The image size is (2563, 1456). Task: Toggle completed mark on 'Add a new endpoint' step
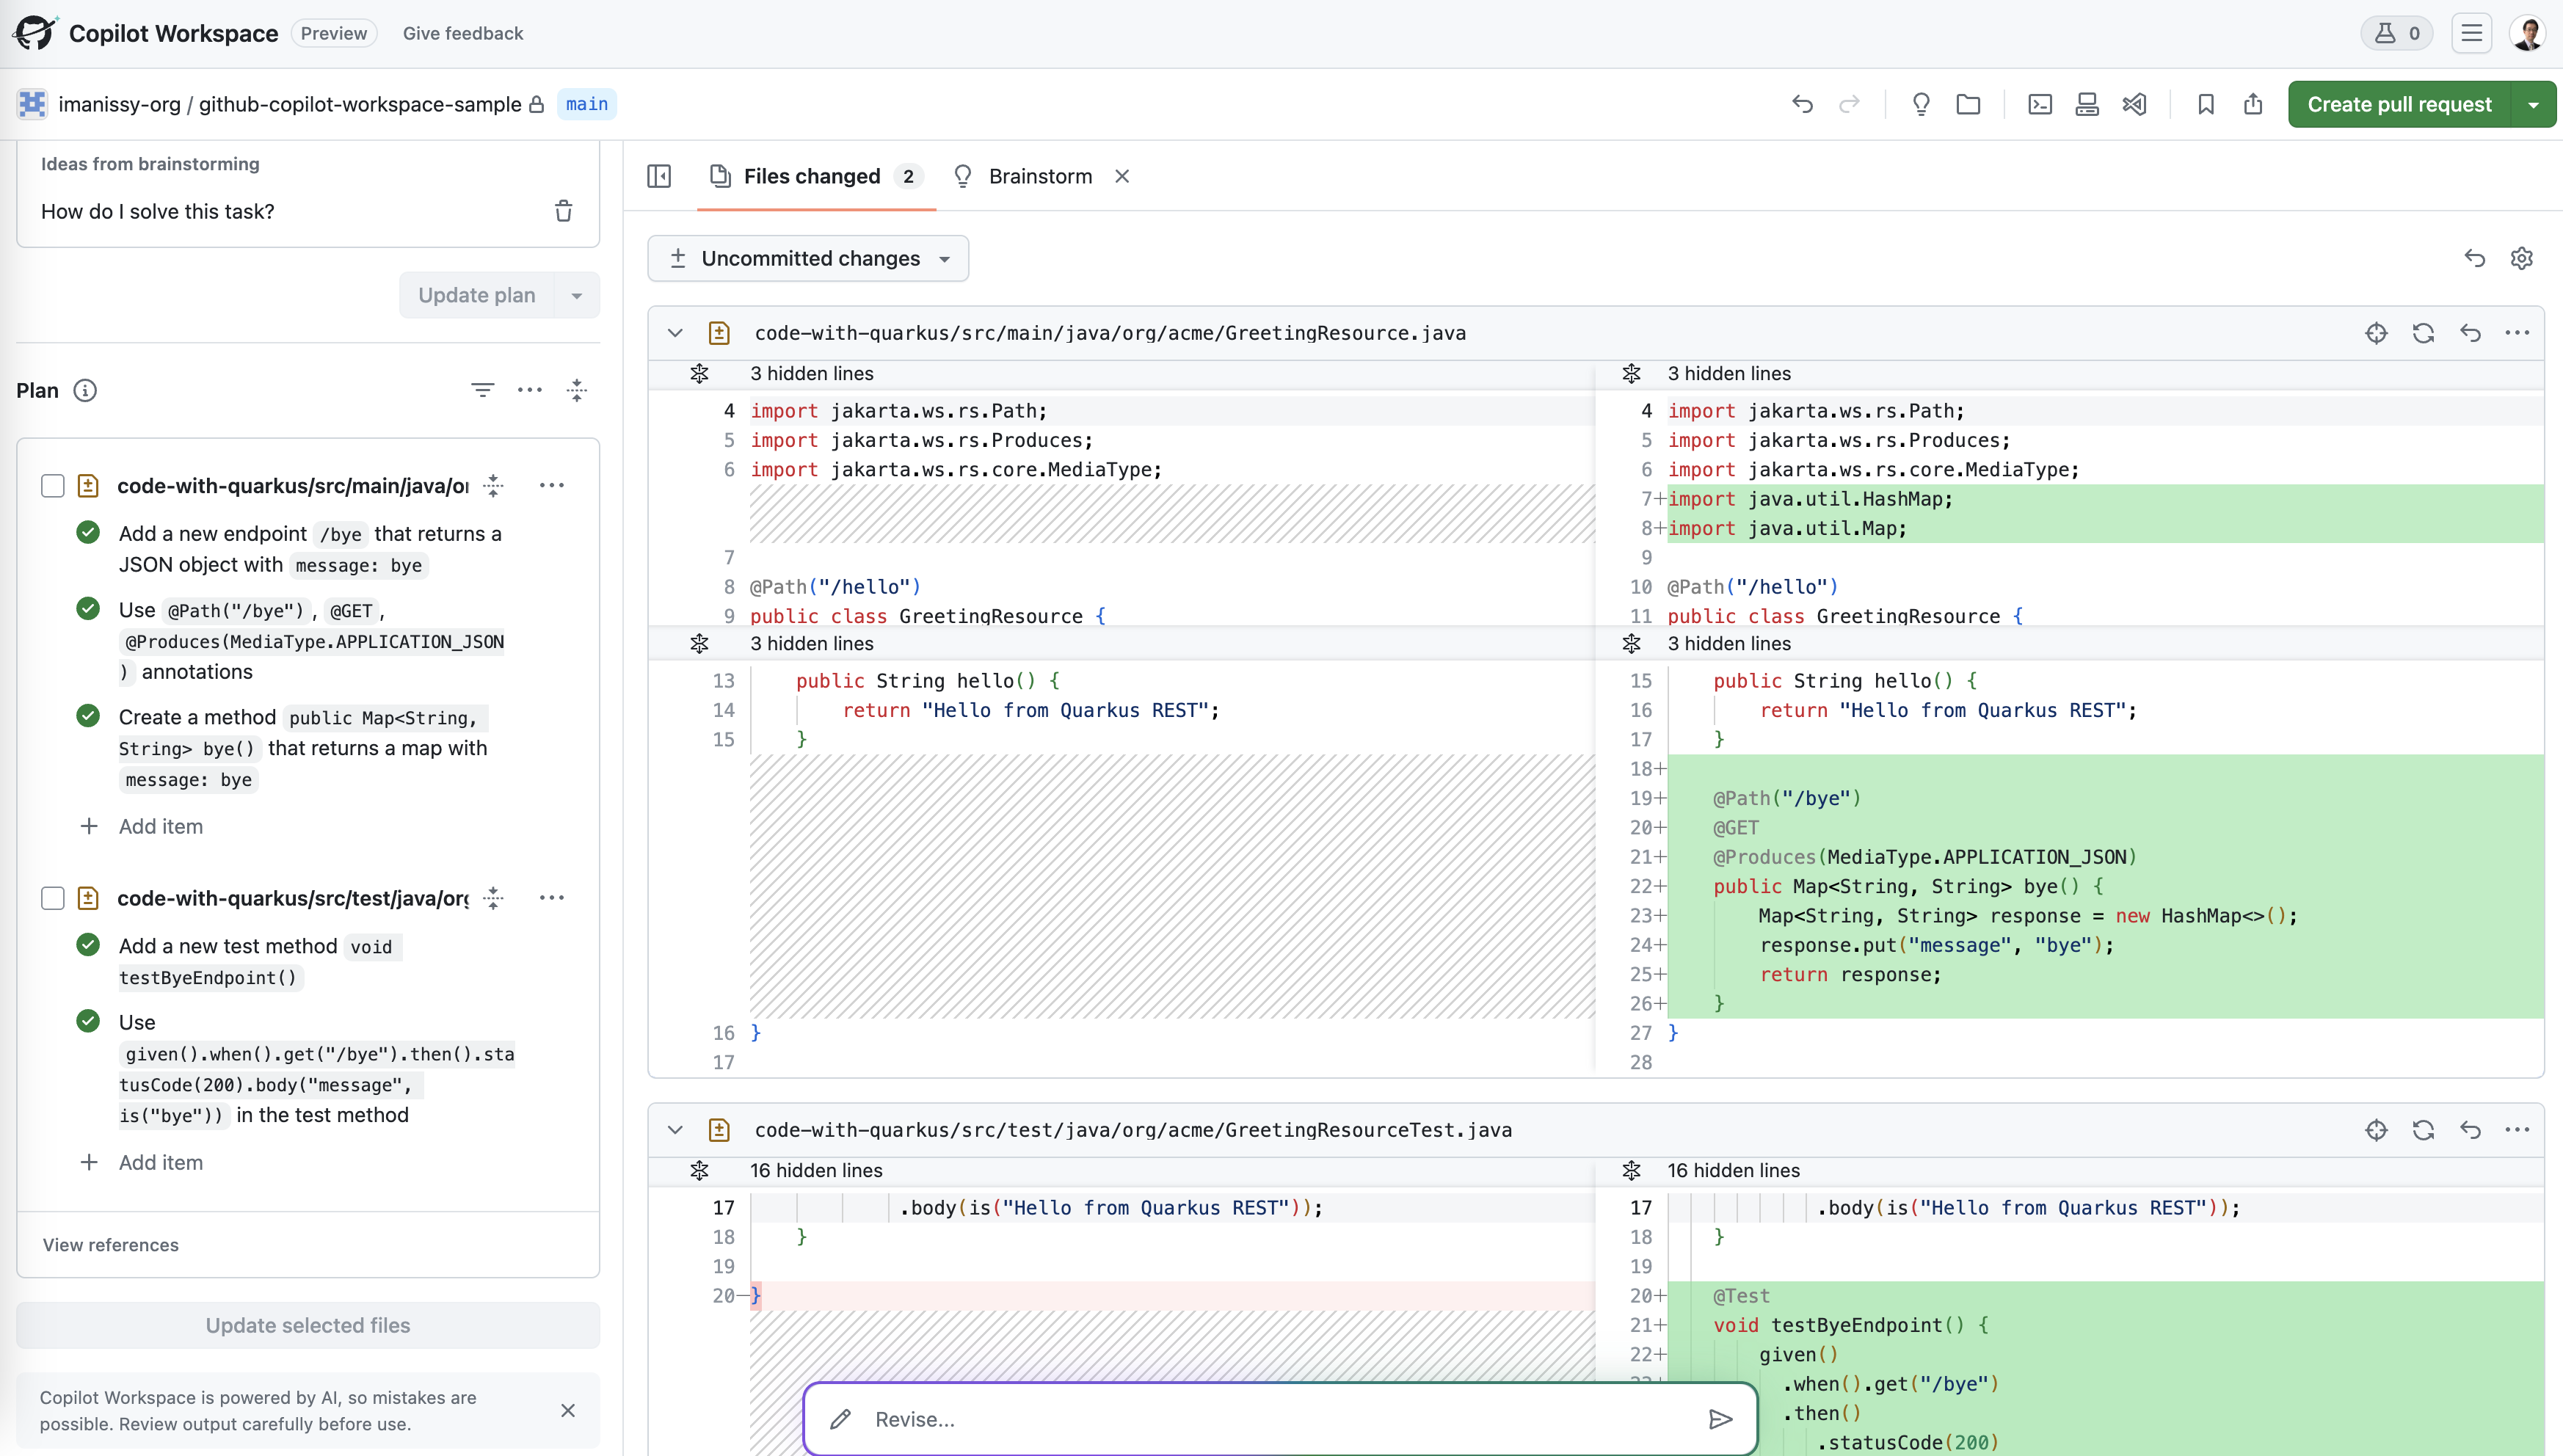[88, 533]
